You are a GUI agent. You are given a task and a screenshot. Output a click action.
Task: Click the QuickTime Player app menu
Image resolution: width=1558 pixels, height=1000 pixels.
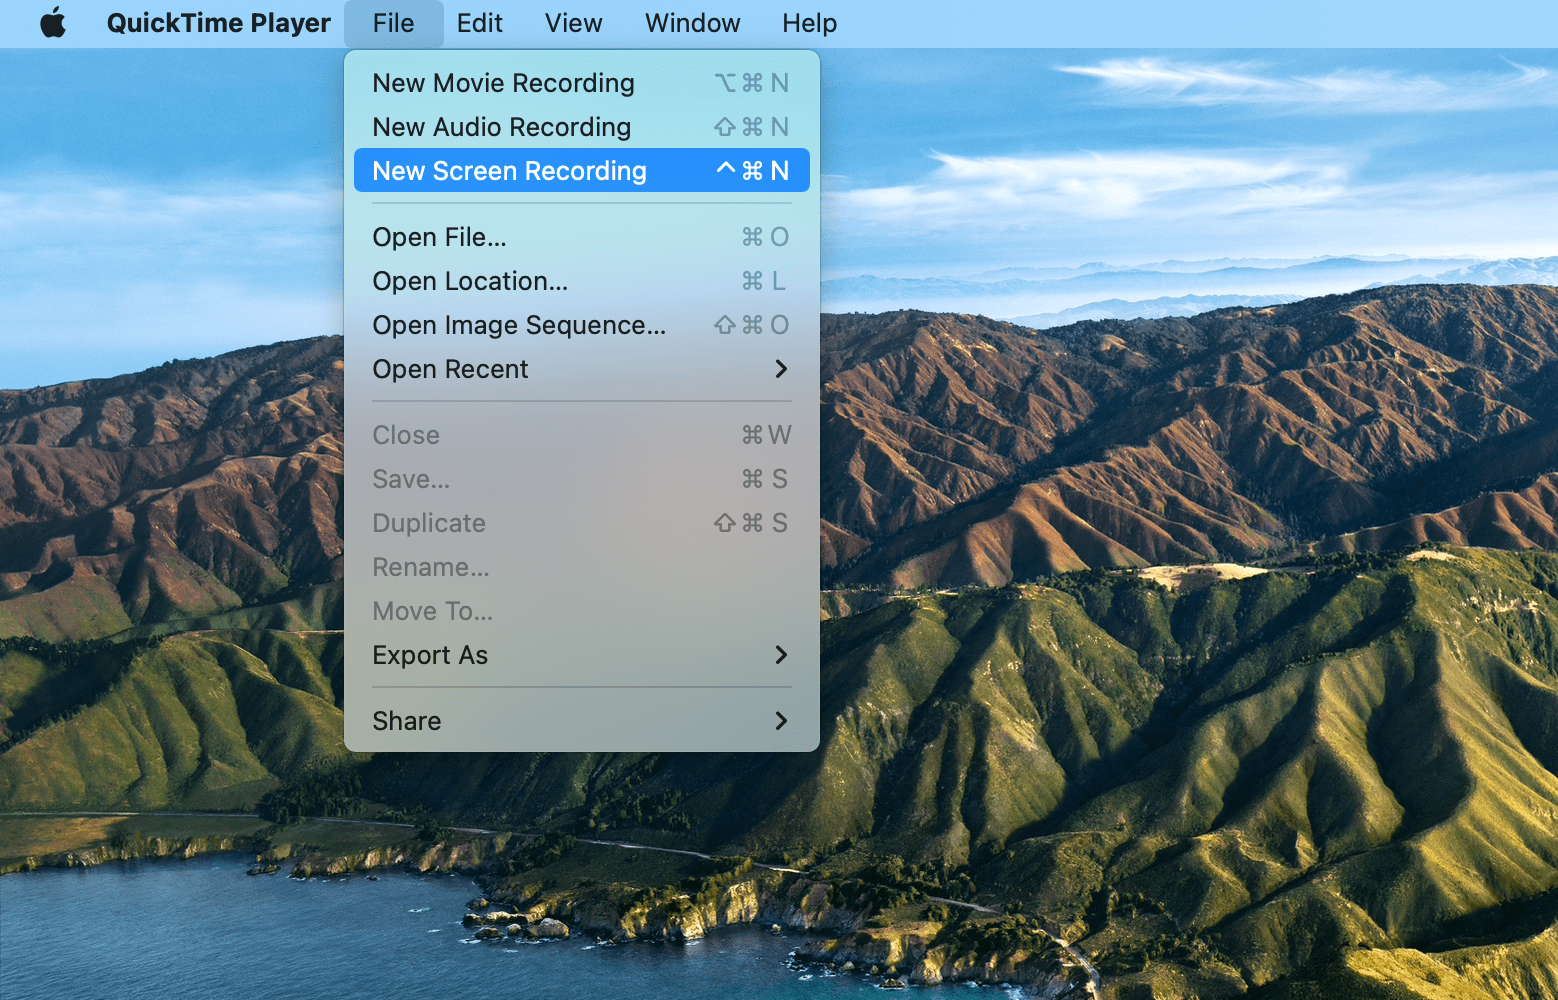click(x=218, y=22)
